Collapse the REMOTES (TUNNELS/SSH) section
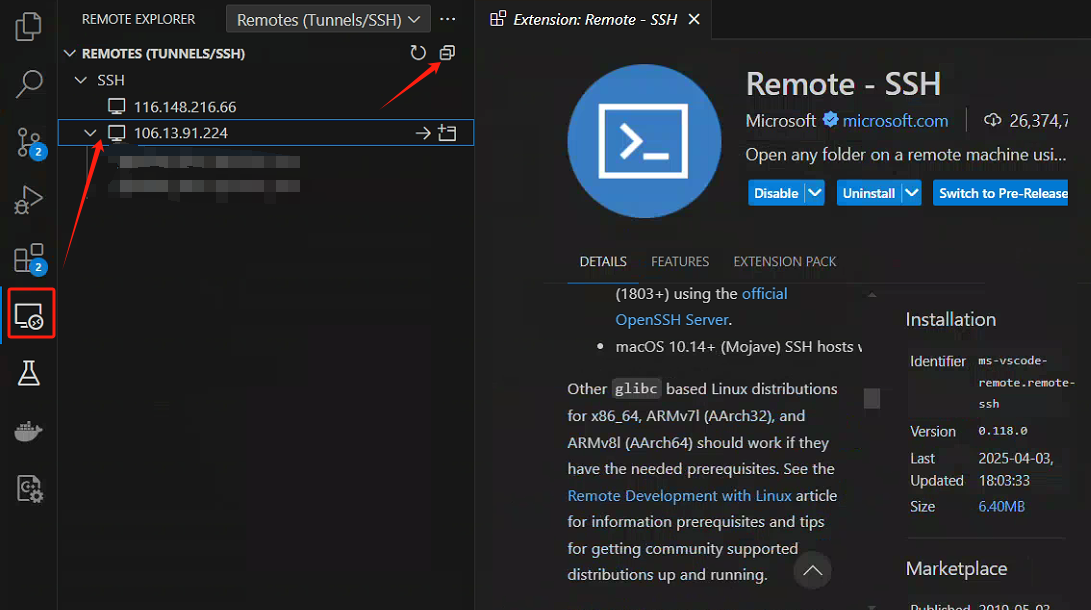Screen dimensions: 1091x610 point(70,54)
